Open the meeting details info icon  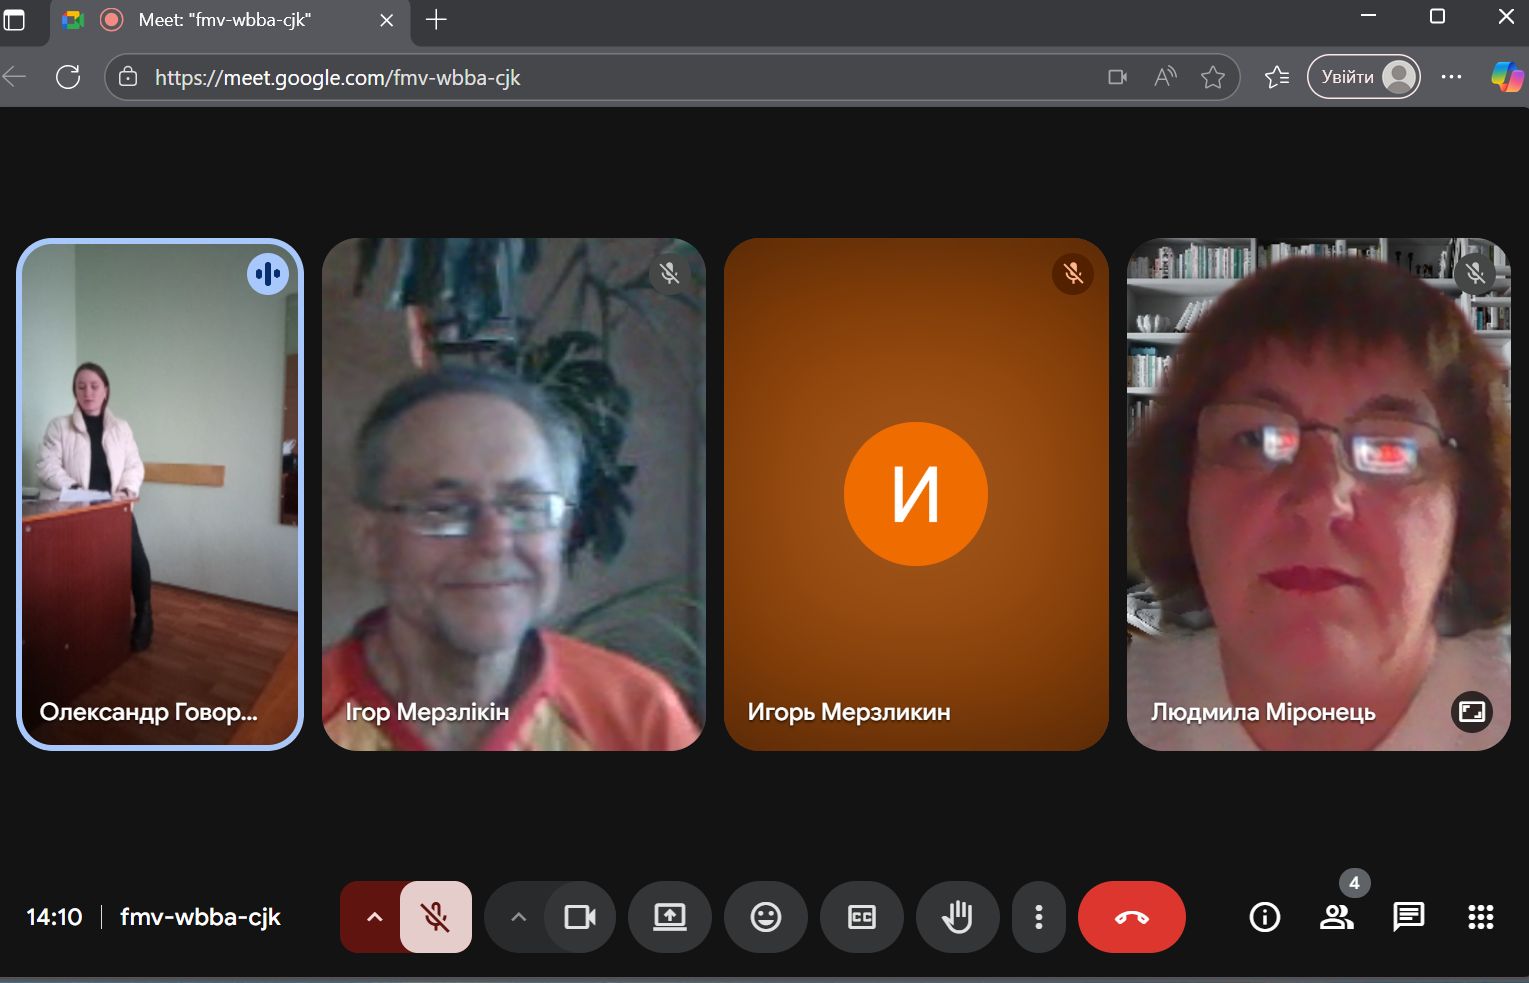[x=1264, y=917]
